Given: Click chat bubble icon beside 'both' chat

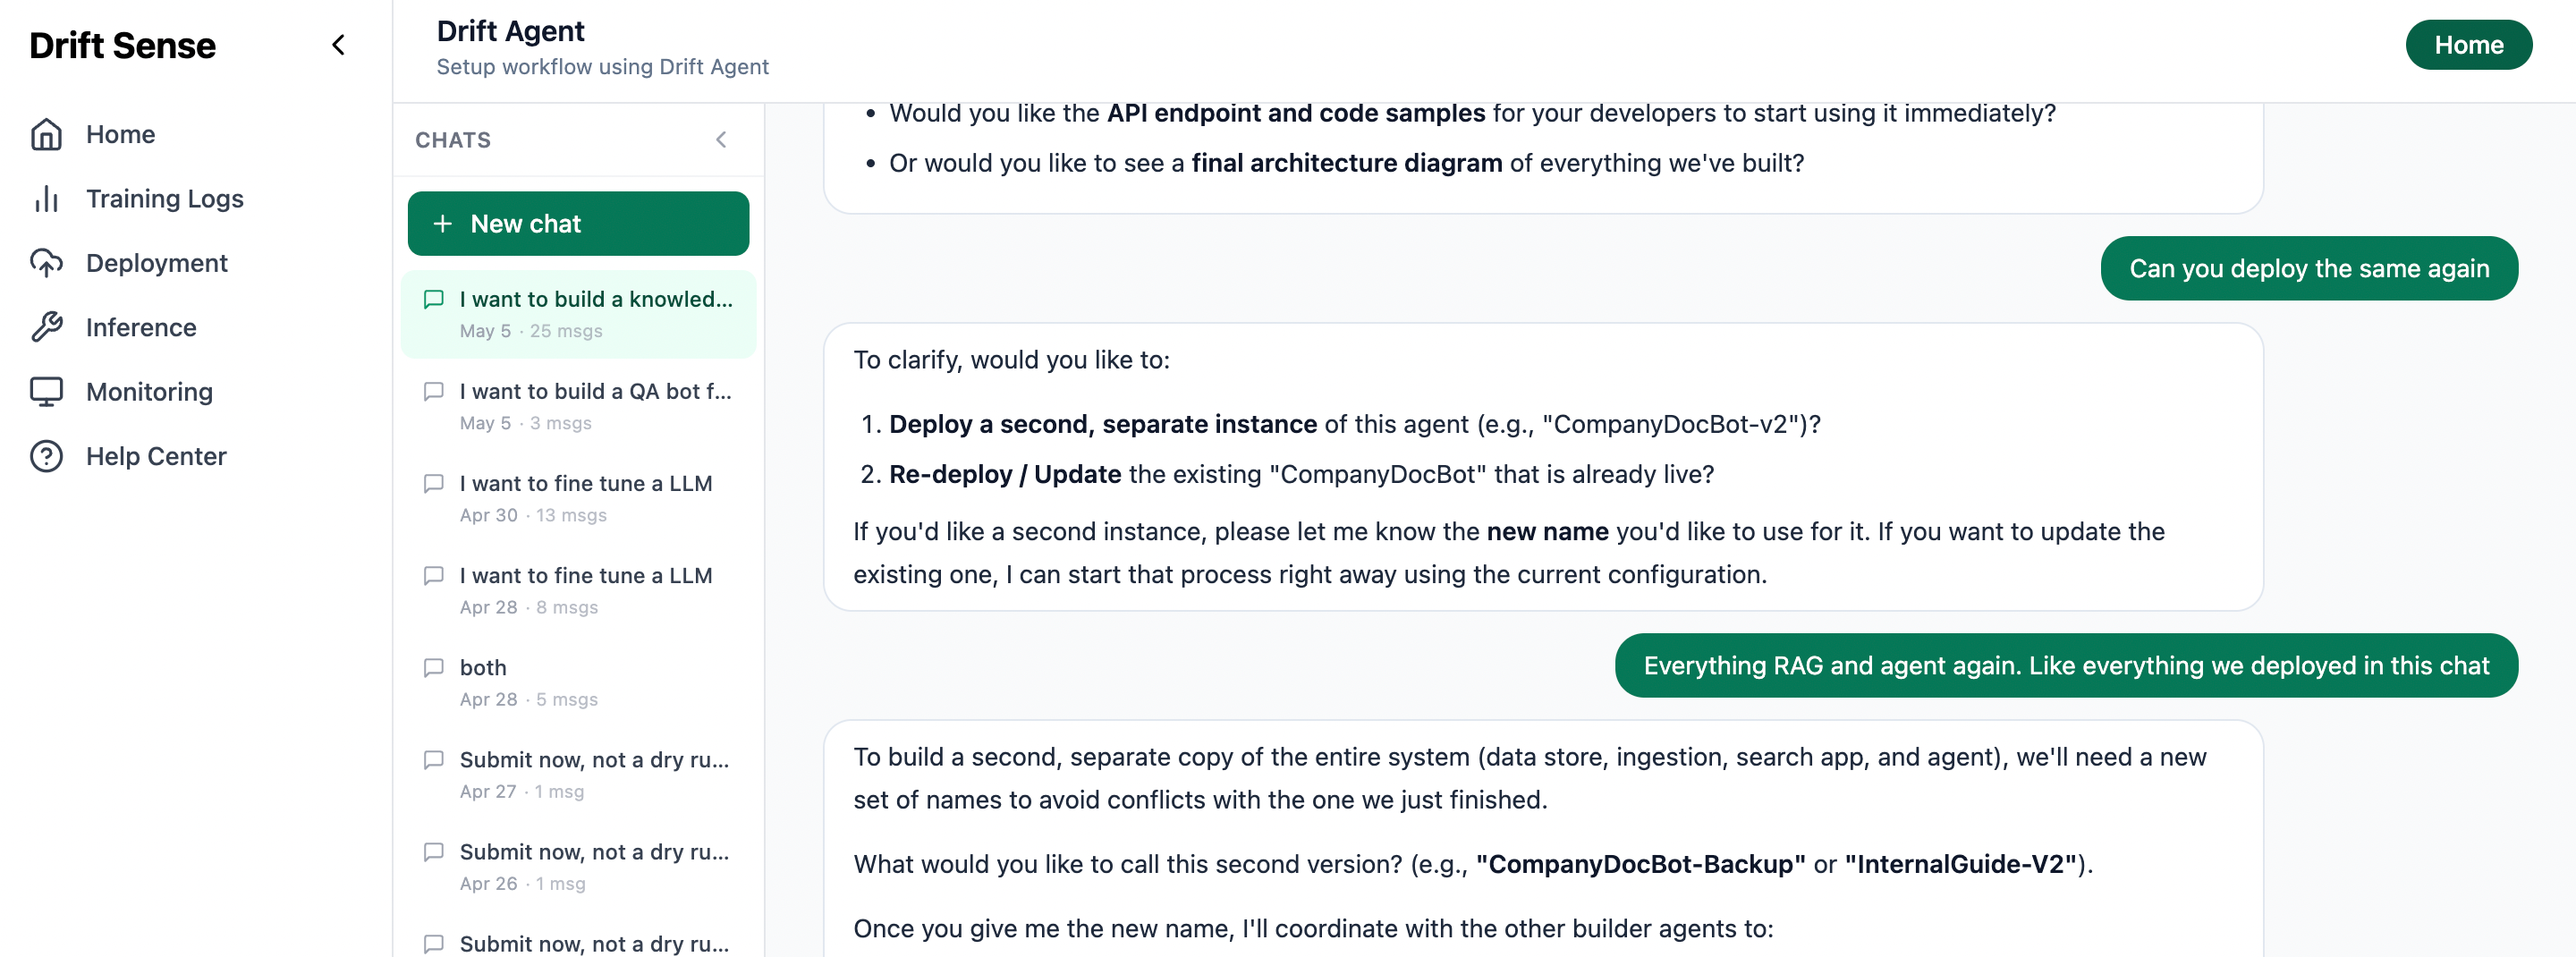Looking at the screenshot, I should pyautogui.click(x=434, y=668).
